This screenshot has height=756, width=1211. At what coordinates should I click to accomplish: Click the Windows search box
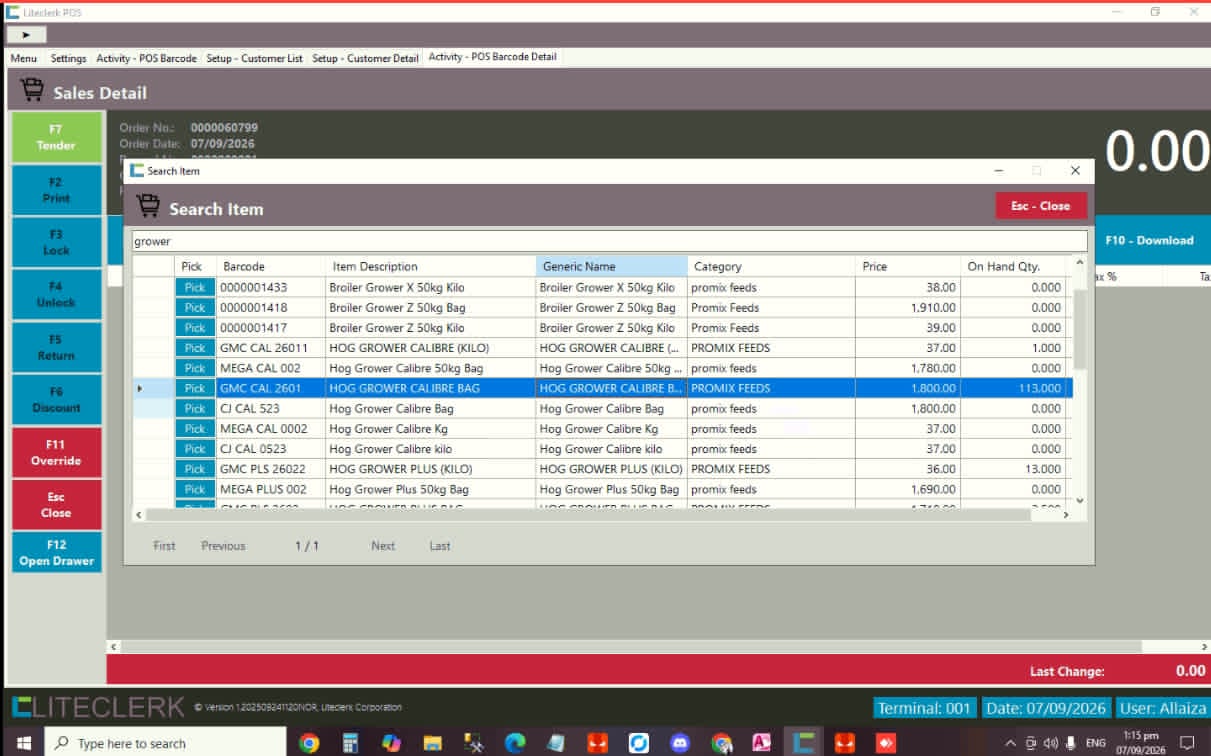(x=165, y=743)
